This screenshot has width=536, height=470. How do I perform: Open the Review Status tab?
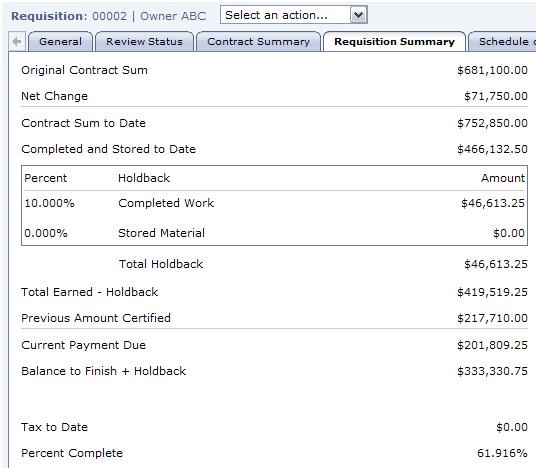144,42
